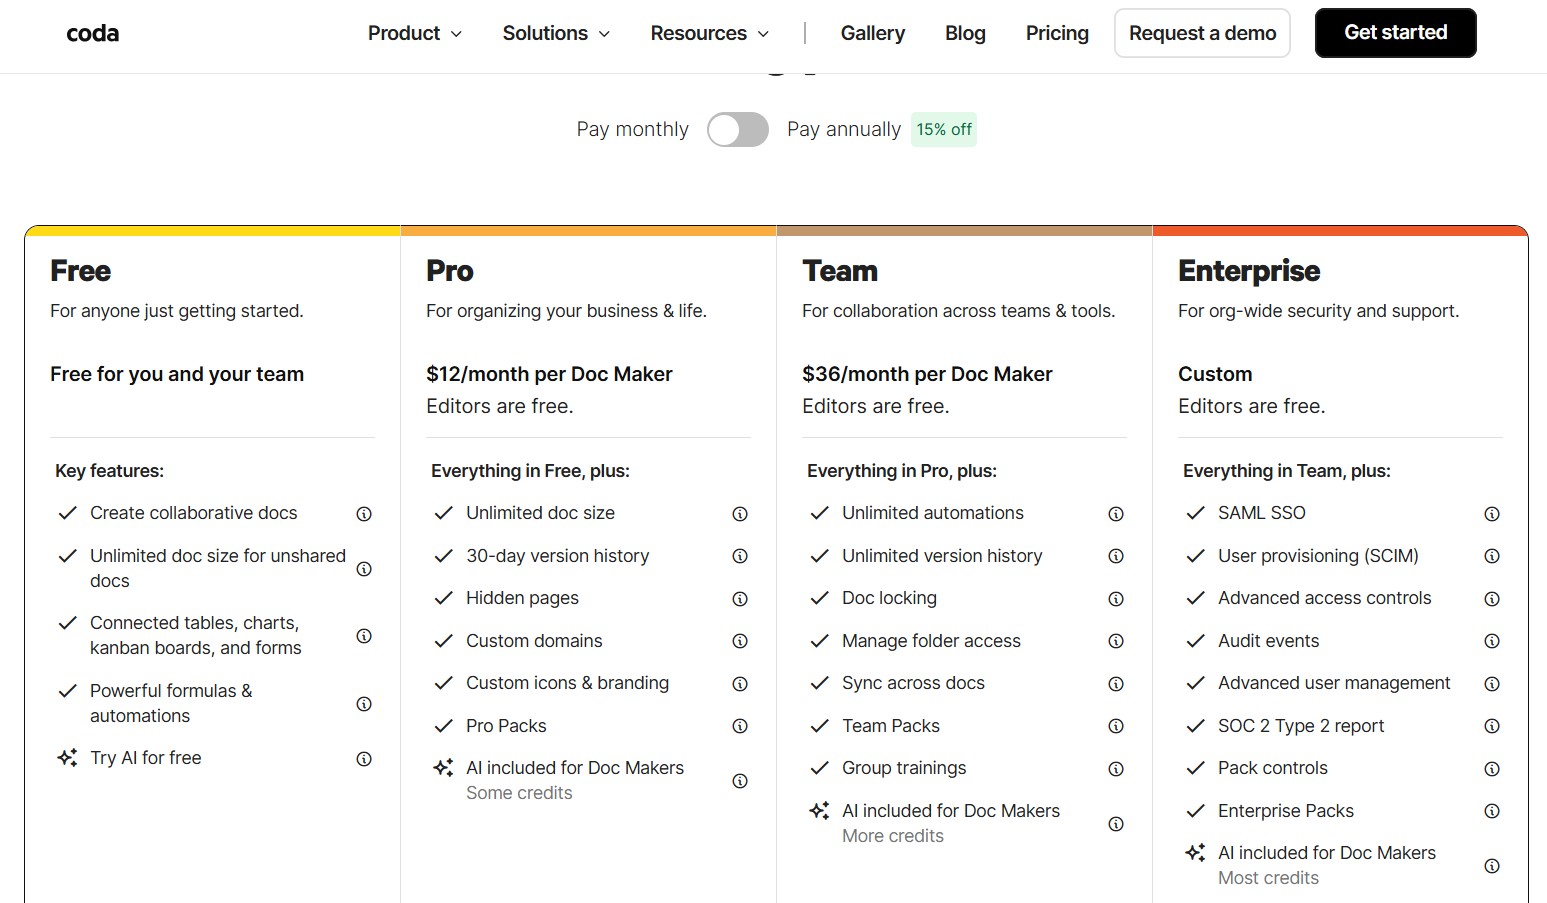Expand the Product dropdown menu

tap(414, 34)
